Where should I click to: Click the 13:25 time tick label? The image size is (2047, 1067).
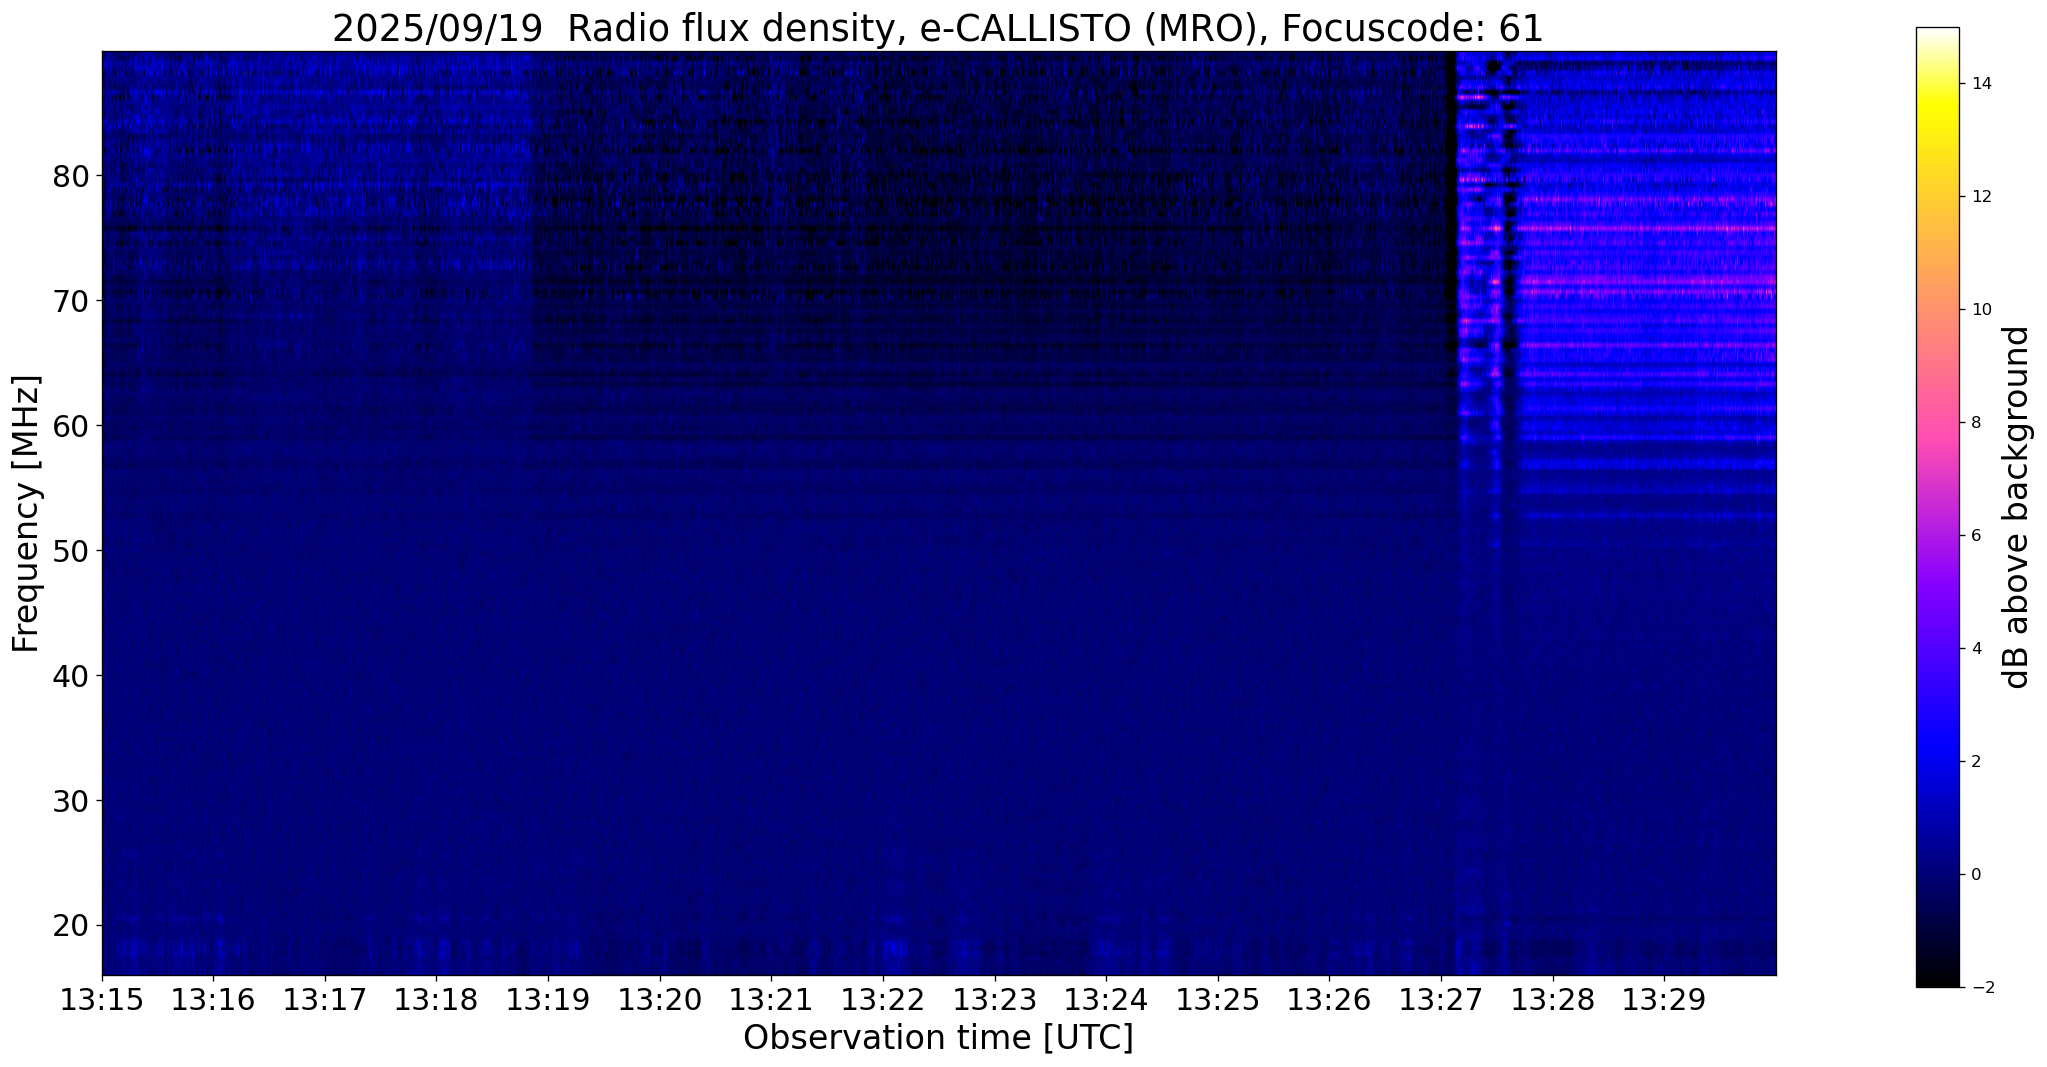pos(1218,1000)
